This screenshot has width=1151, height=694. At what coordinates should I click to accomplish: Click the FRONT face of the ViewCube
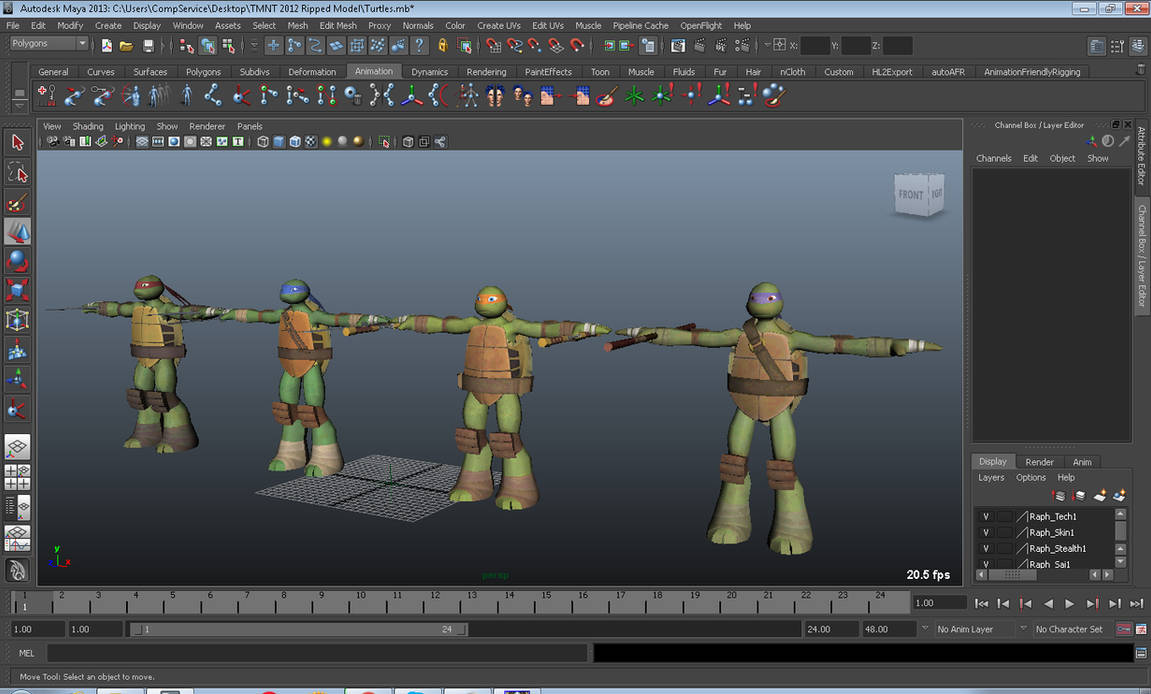pos(911,195)
